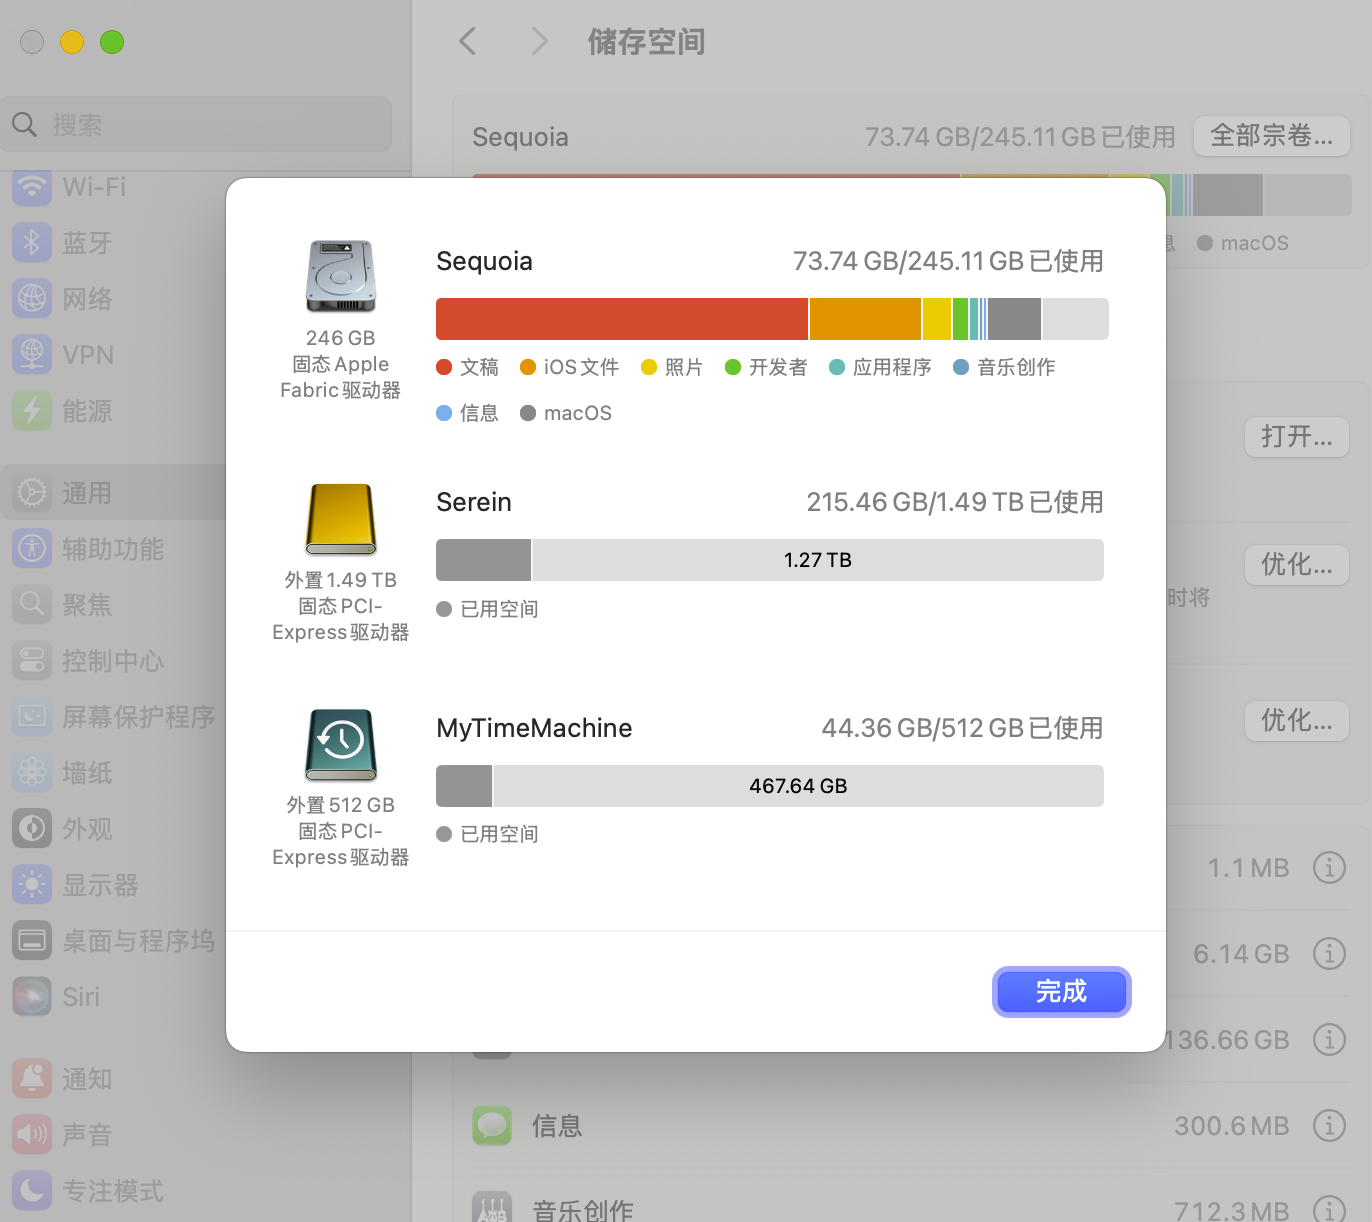Click the back chevron near 储存空间
Viewport: 1372px width, 1222px height.
(467, 41)
